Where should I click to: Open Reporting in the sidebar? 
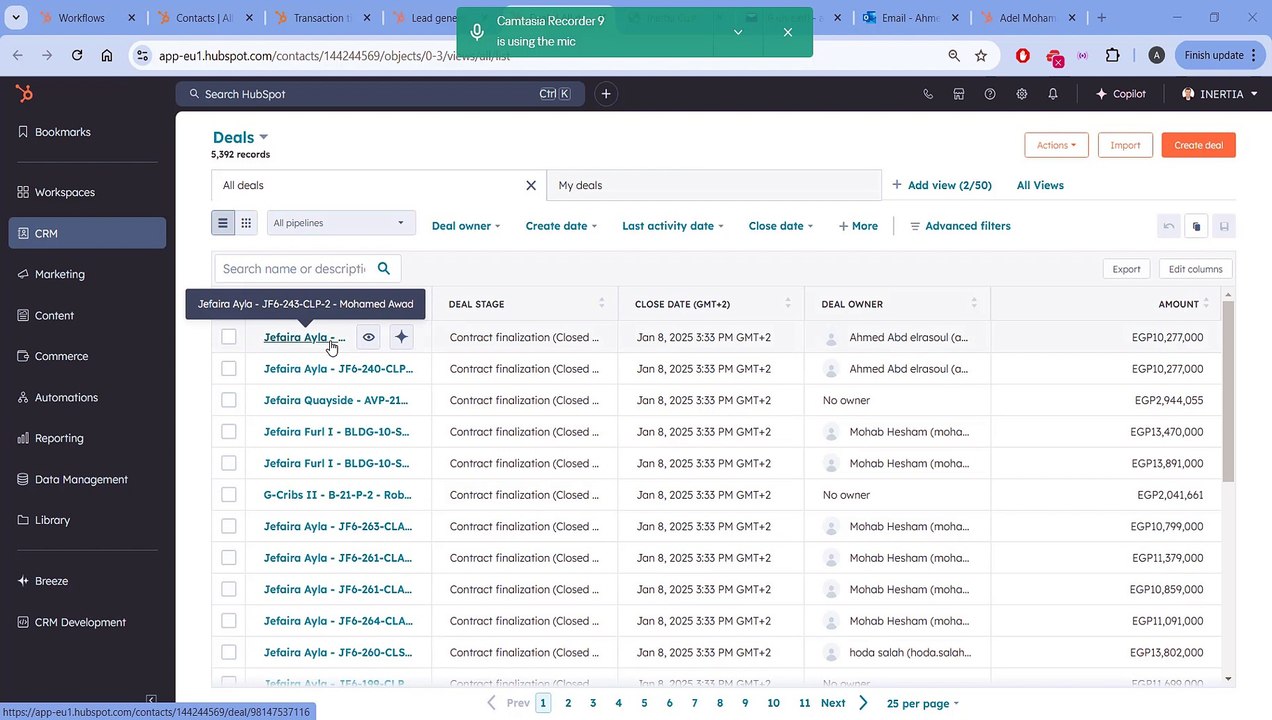pyautogui.click(x=59, y=438)
